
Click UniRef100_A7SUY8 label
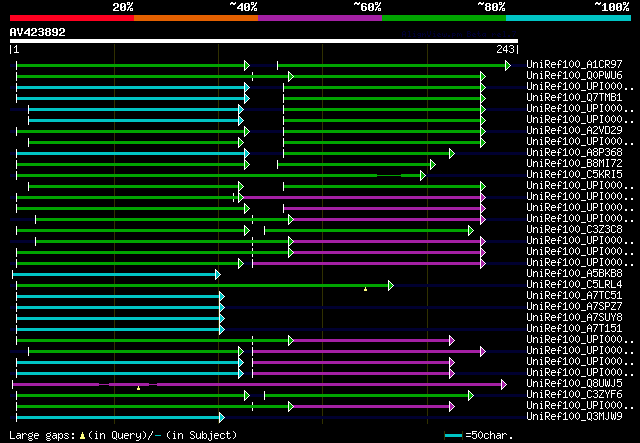coord(574,318)
